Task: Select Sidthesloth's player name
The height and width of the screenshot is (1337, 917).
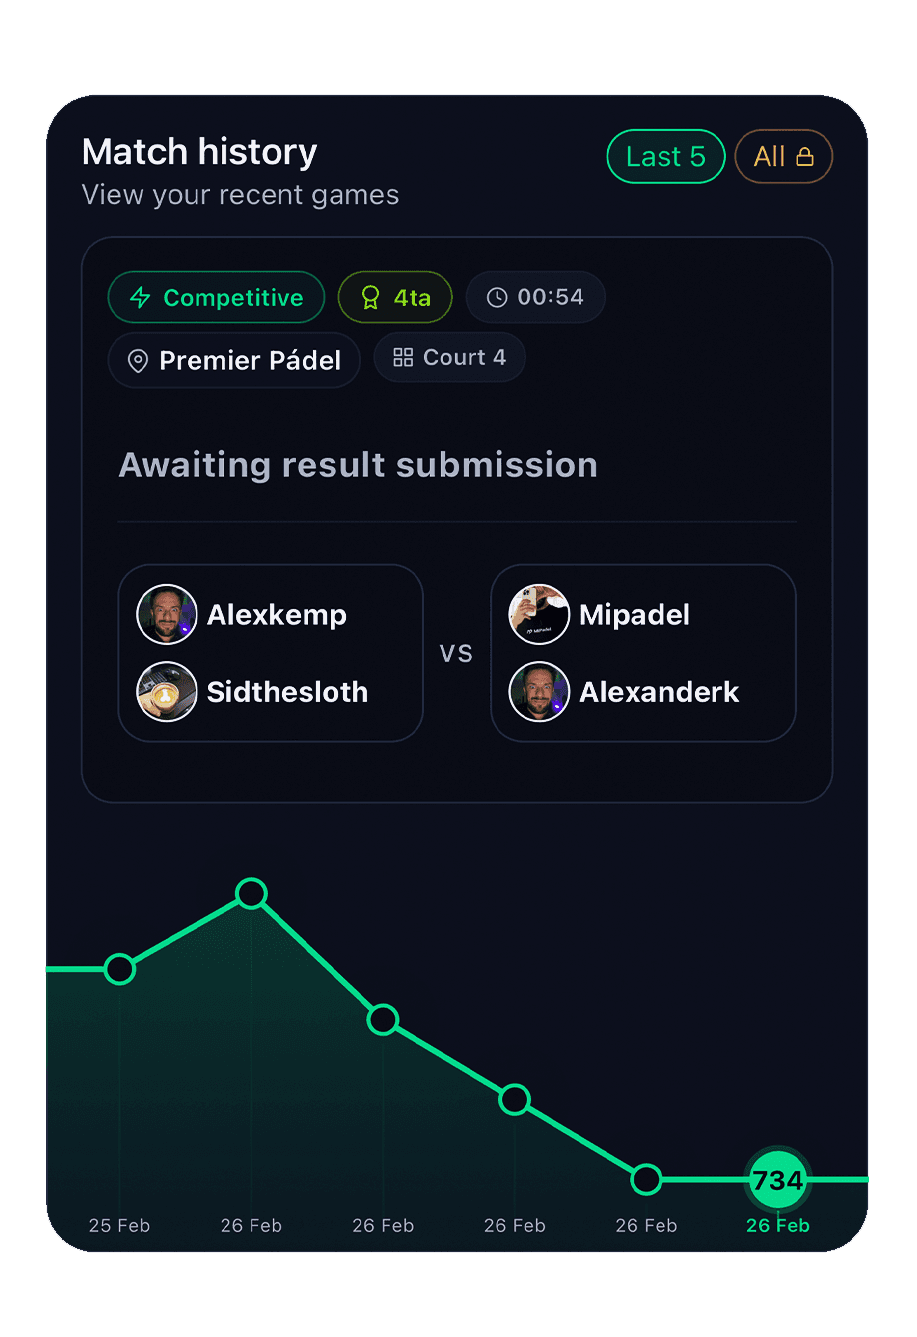Action: pos(287,692)
